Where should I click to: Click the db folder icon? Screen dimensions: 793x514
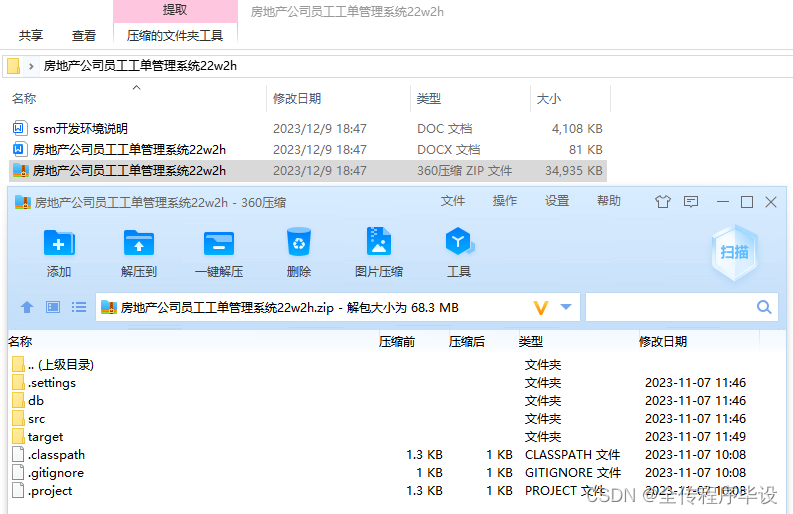[x=18, y=400]
